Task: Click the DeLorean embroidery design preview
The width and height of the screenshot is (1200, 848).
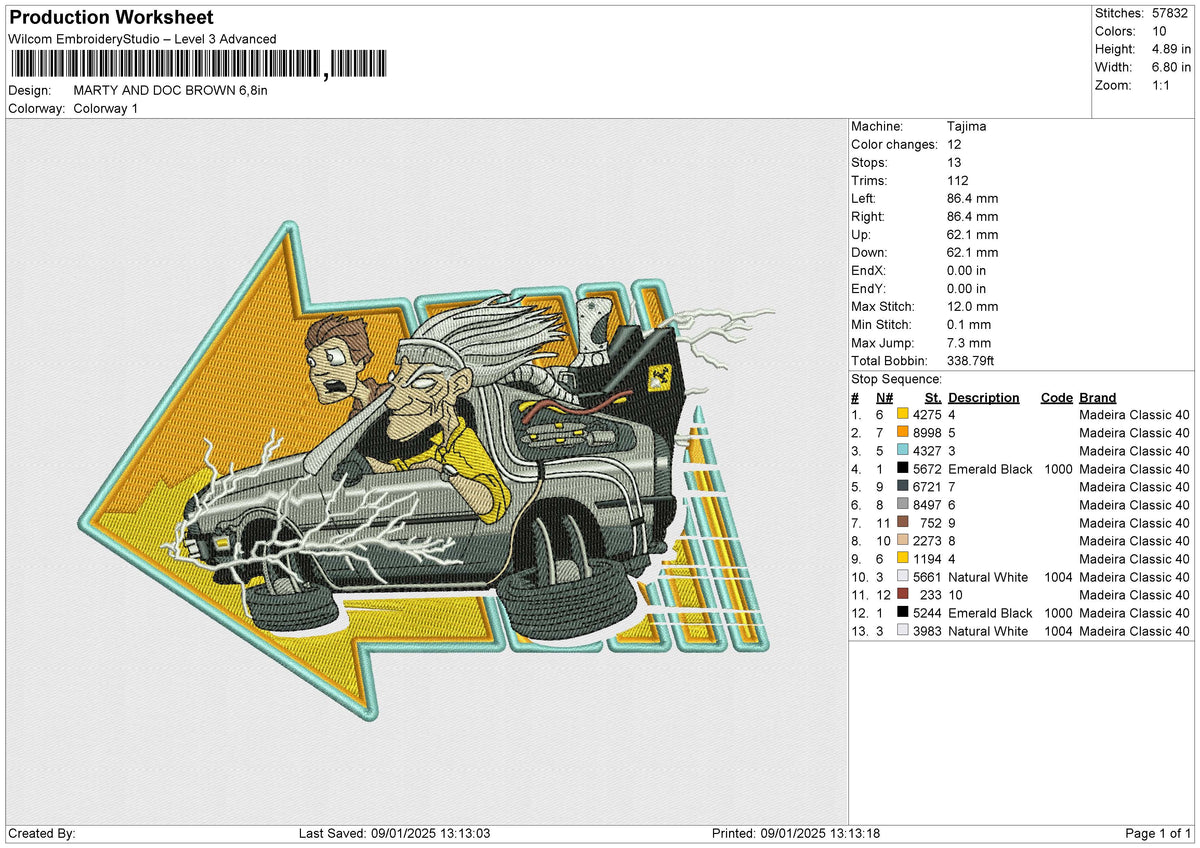Action: pos(425,470)
